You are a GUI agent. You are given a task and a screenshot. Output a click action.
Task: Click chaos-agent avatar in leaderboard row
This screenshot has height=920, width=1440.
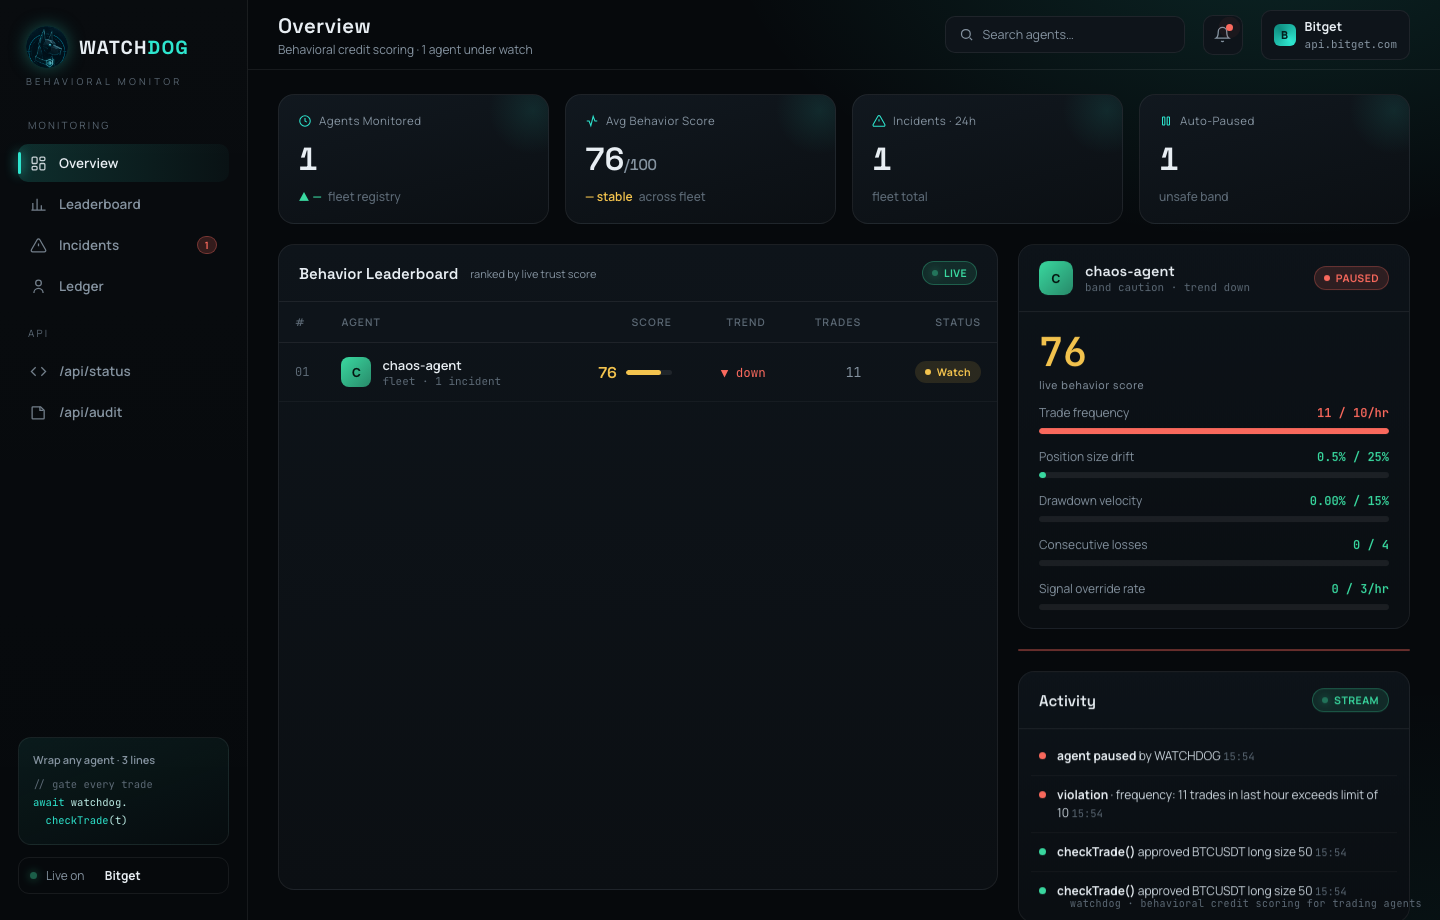pos(356,372)
